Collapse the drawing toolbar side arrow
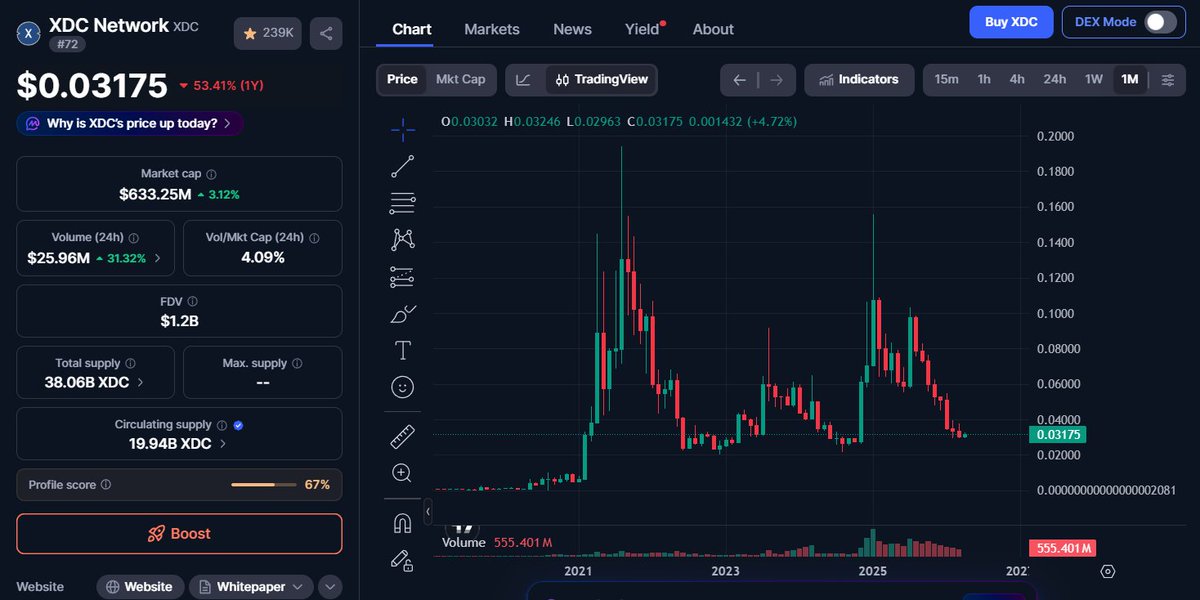The width and height of the screenshot is (1200, 600). (x=428, y=512)
